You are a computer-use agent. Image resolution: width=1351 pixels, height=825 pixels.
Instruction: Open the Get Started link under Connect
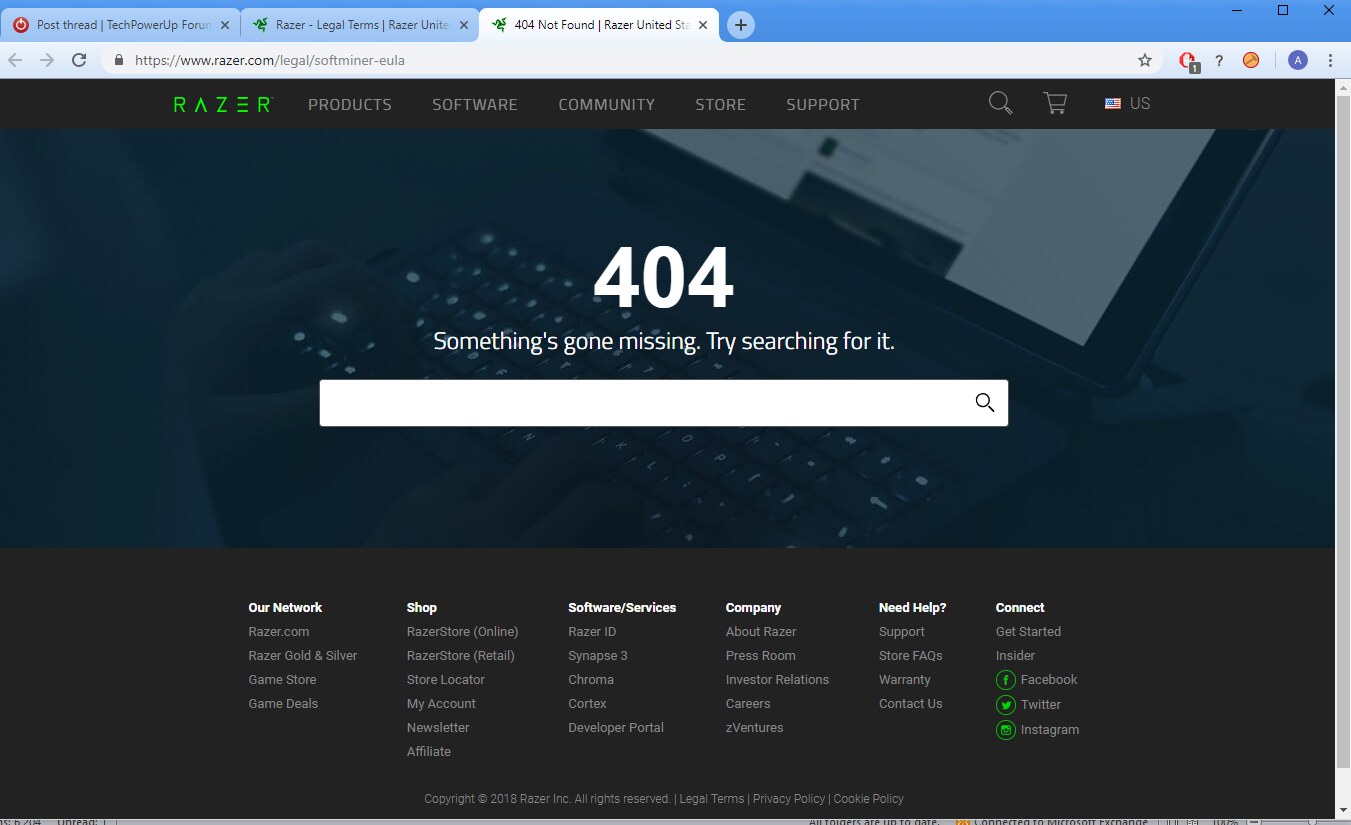[1028, 632]
